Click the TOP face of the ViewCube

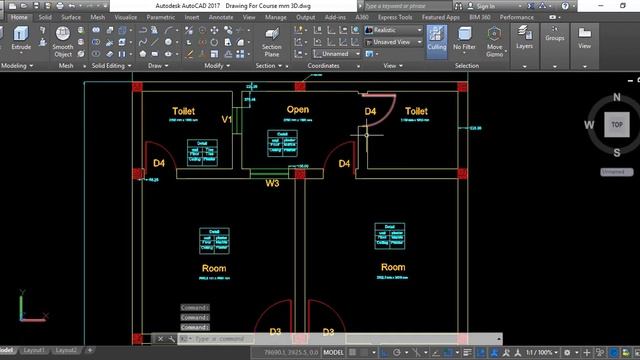pyautogui.click(x=617, y=124)
